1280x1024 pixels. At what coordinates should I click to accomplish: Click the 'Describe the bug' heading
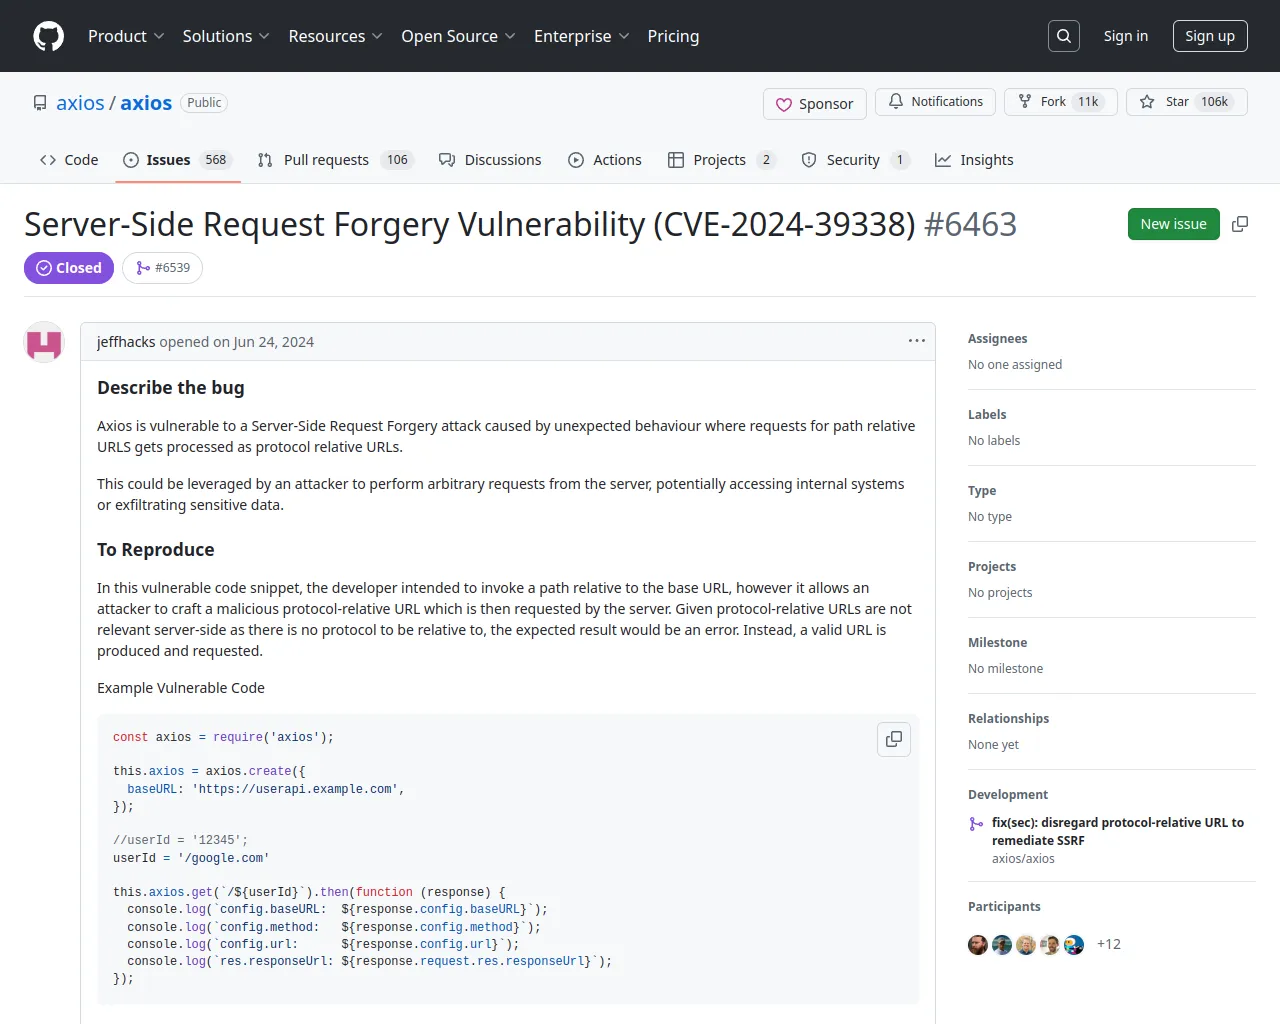point(171,388)
